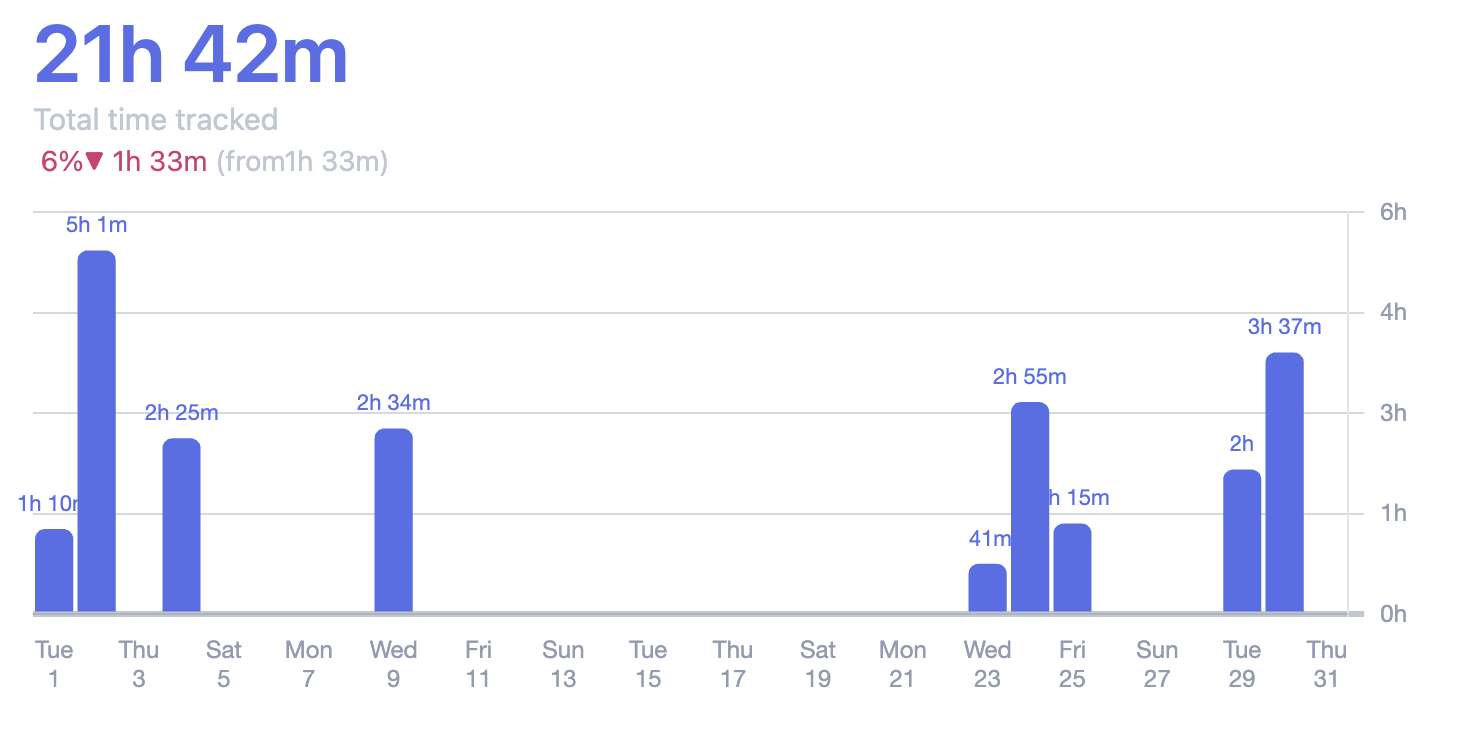1460x730 pixels.
Task: Click the 2h 34m bar on Wed 9
Action: tap(393, 520)
